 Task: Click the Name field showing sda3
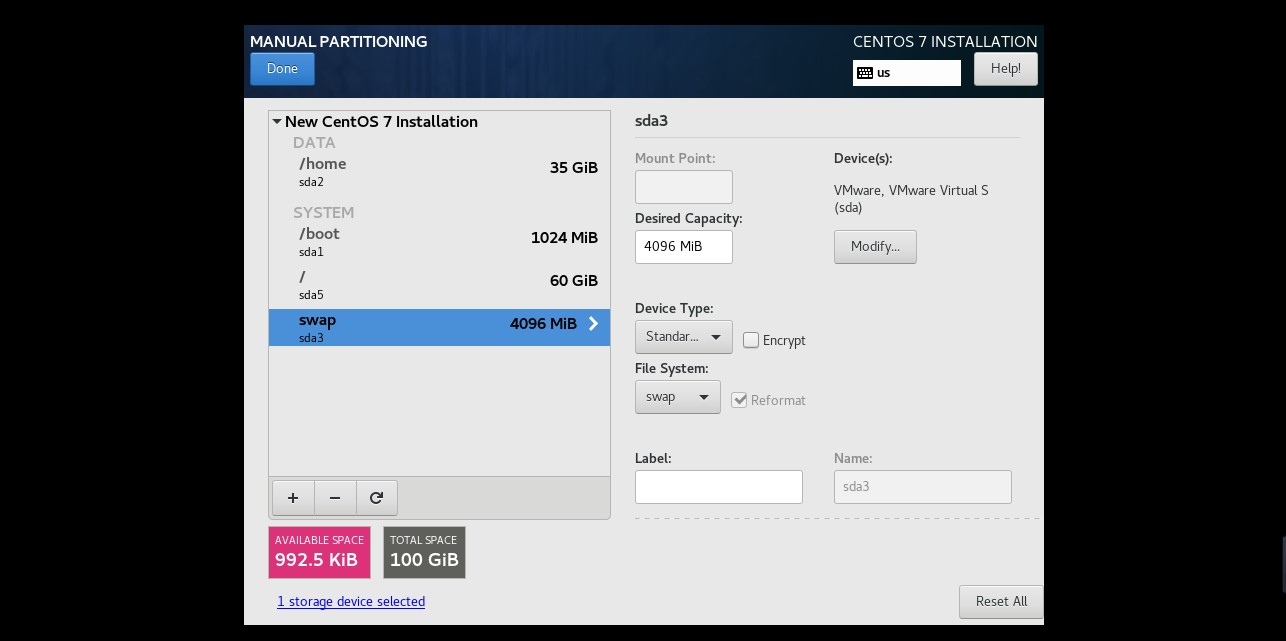(923, 487)
